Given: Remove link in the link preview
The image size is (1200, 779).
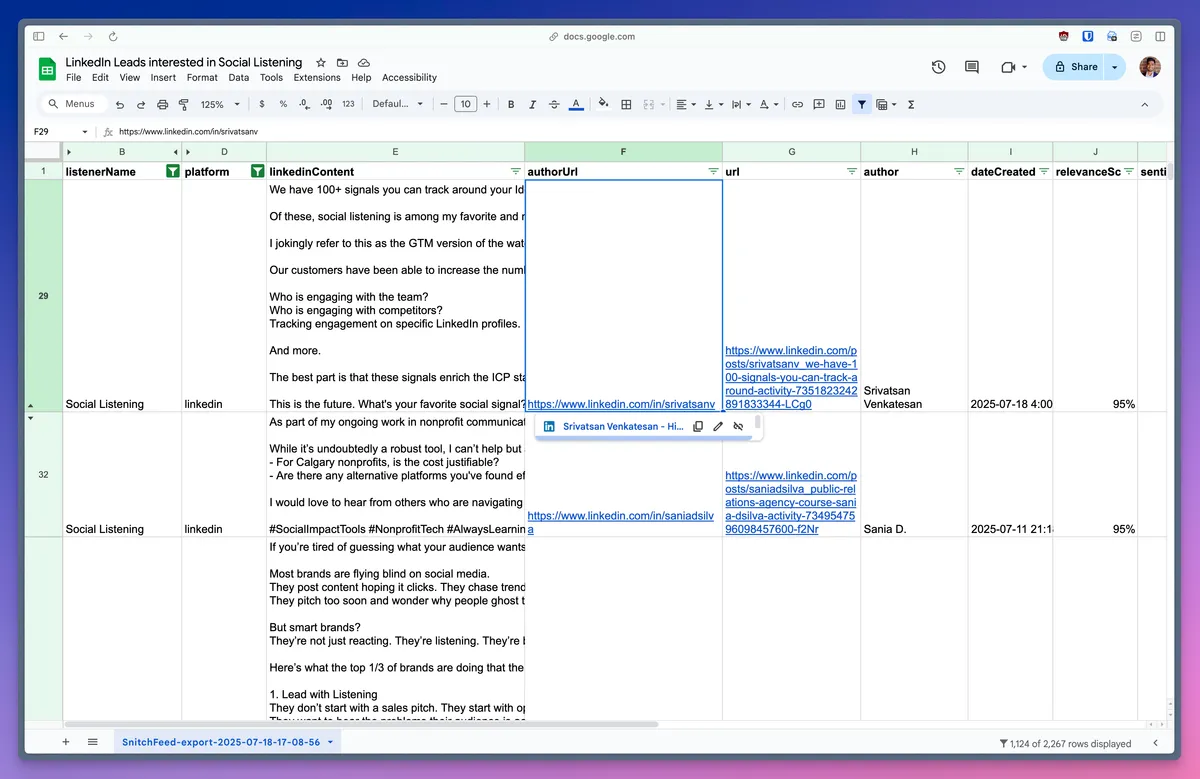Looking at the screenshot, I should tap(738, 426).
